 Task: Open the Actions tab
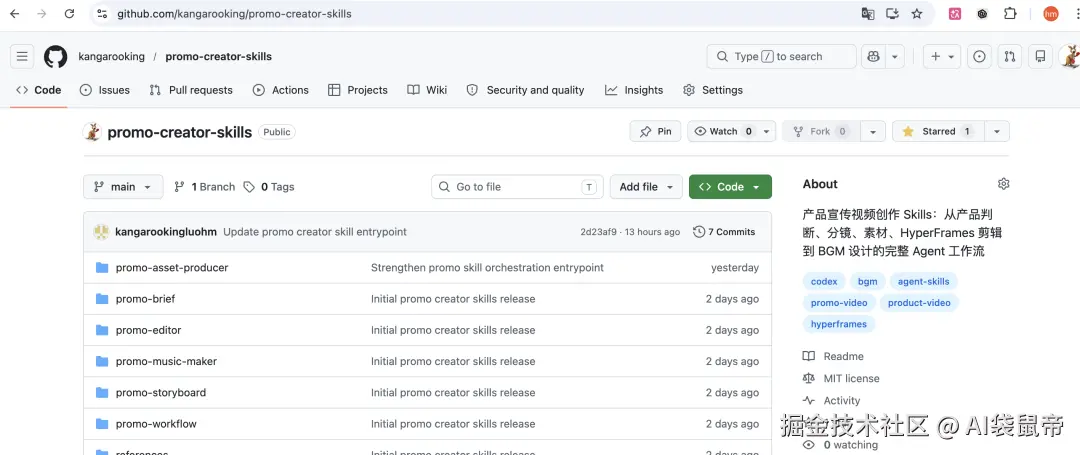pos(280,90)
